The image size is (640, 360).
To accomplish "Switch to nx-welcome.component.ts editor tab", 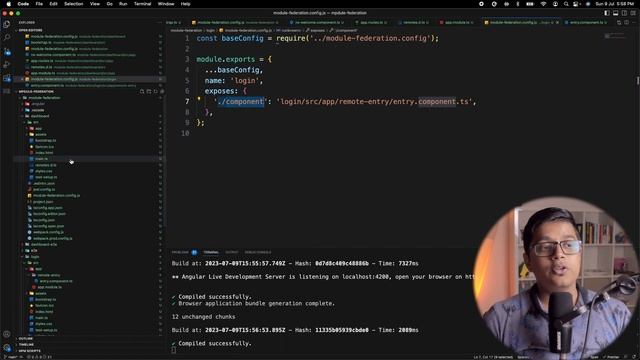I will pyautogui.click(x=316, y=22).
